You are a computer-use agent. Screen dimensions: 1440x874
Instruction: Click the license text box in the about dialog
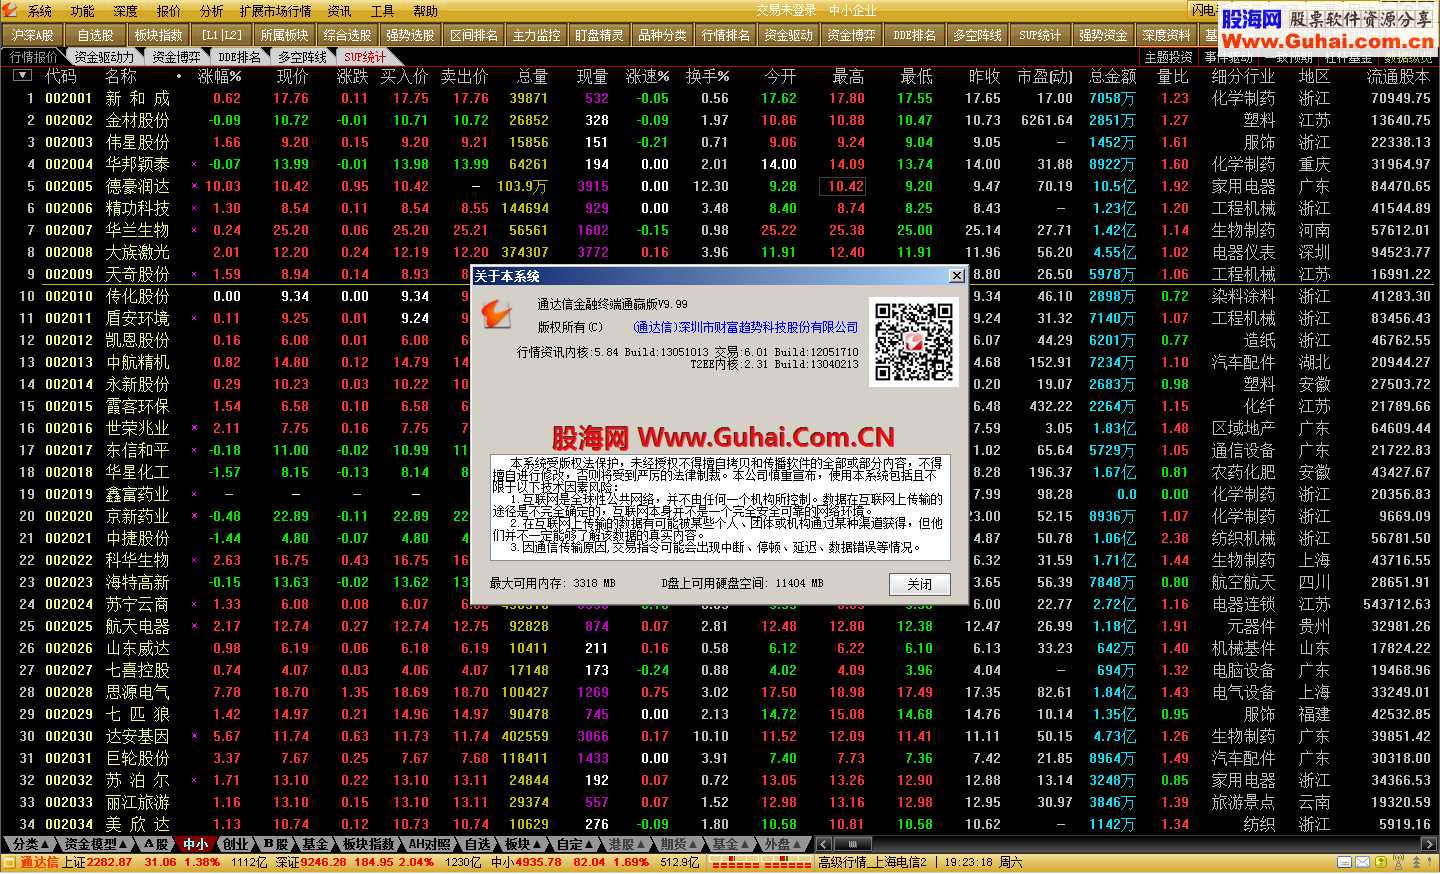719,507
